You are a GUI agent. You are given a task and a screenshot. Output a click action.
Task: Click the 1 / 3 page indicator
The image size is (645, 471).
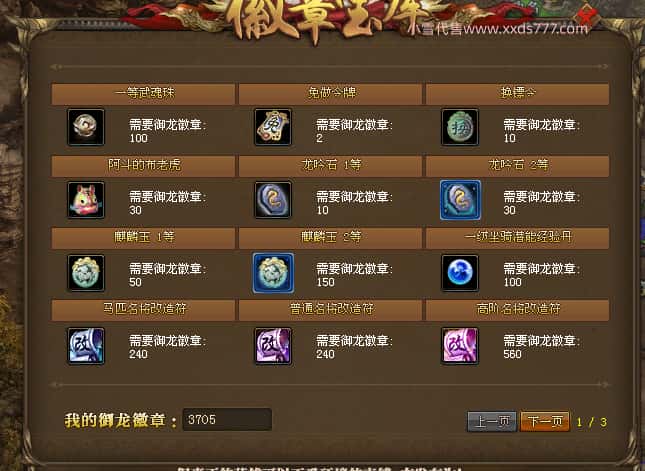coord(592,422)
